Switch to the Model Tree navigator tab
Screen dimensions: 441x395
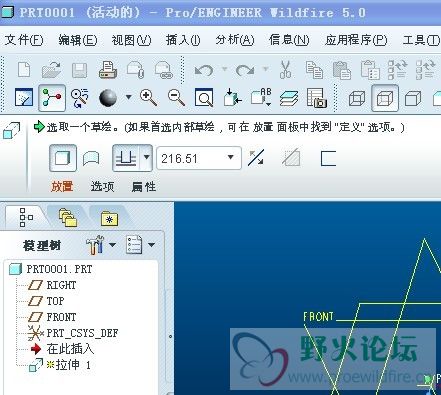(26, 218)
